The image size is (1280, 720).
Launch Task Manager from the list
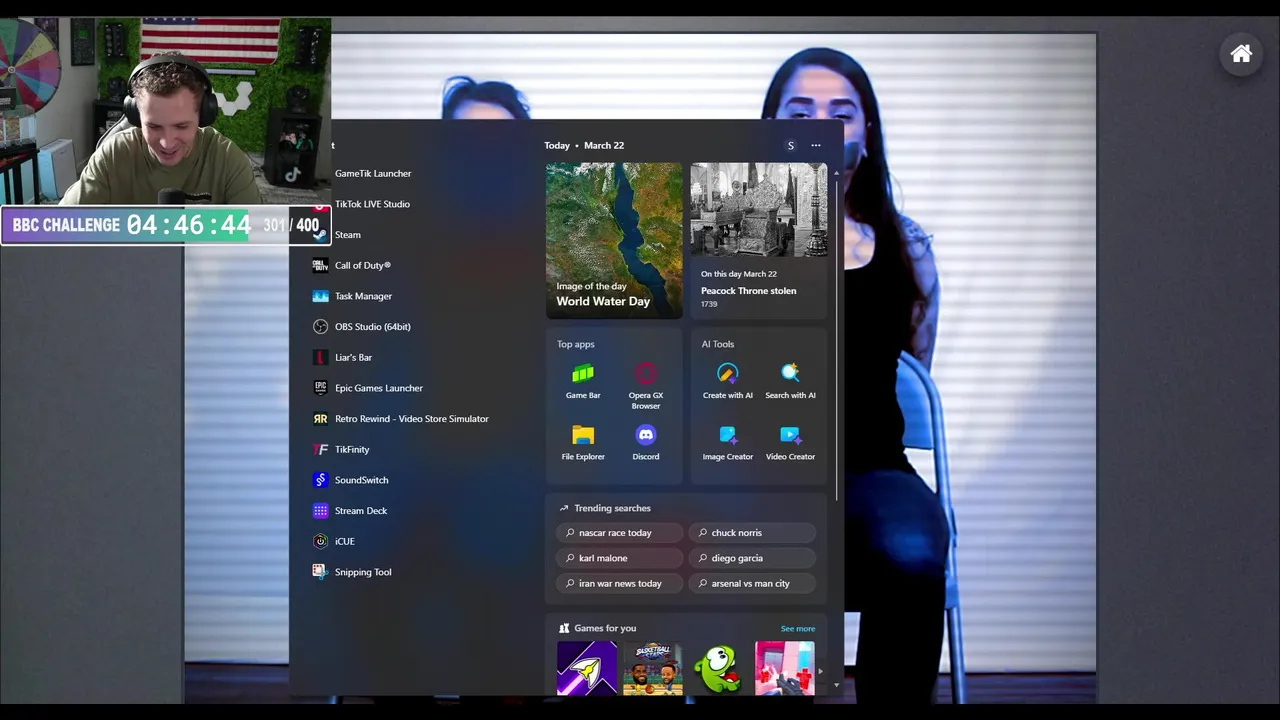pos(352,296)
